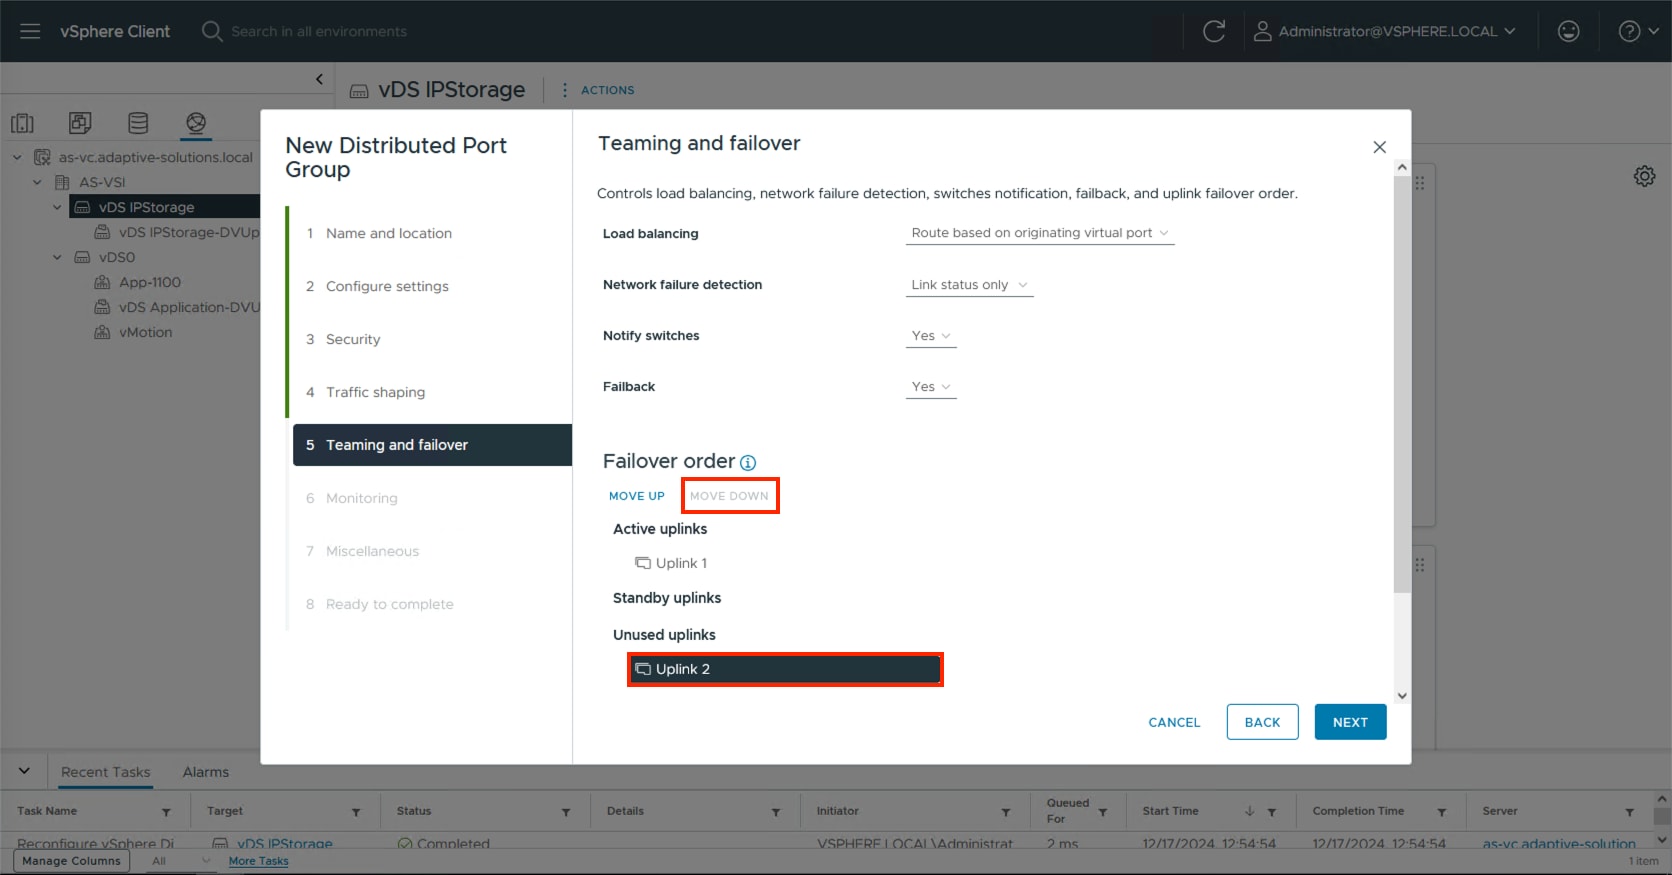Collapse the vDS0 tree node
The image size is (1672, 875).
[57, 257]
